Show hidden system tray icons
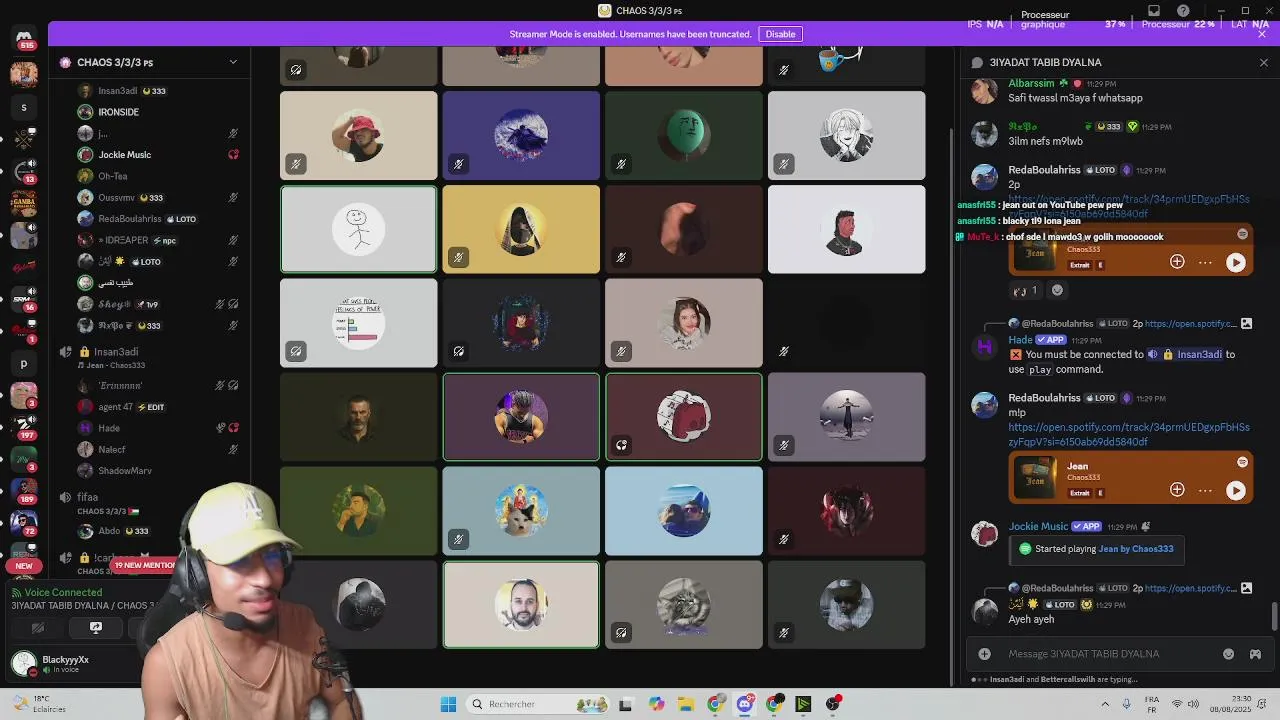This screenshot has width=1280, height=720. coord(1105,704)
